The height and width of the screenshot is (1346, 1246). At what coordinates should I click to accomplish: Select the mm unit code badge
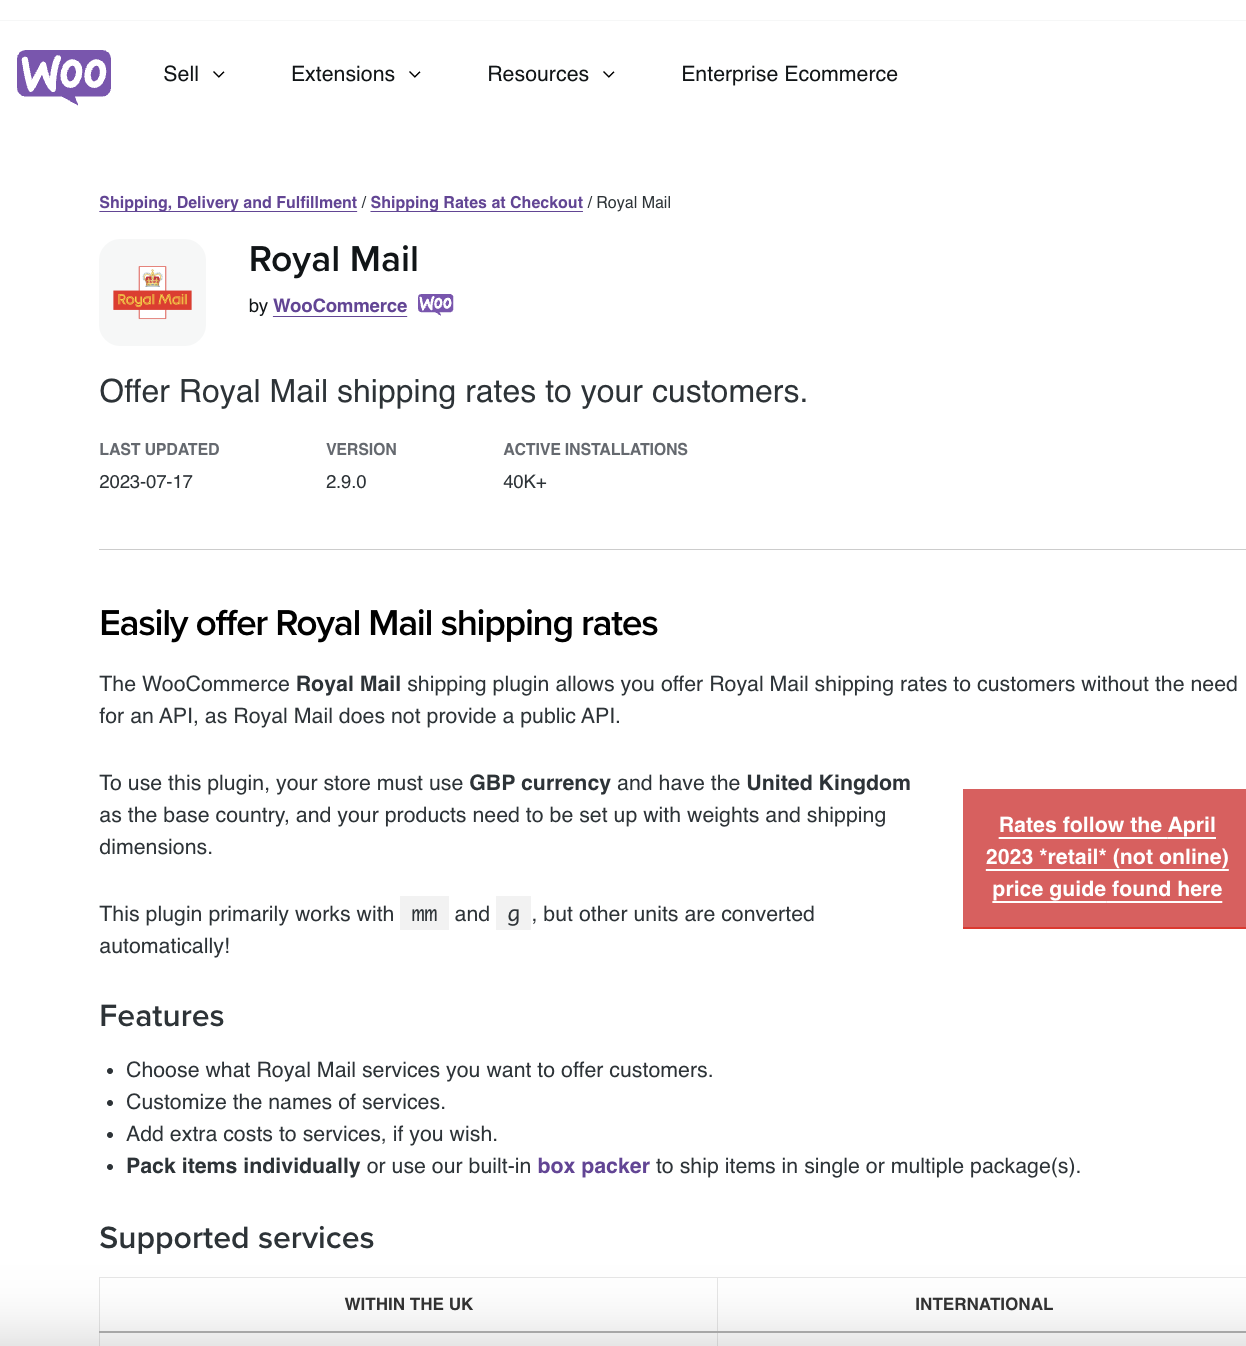click(x=424, y=913)
